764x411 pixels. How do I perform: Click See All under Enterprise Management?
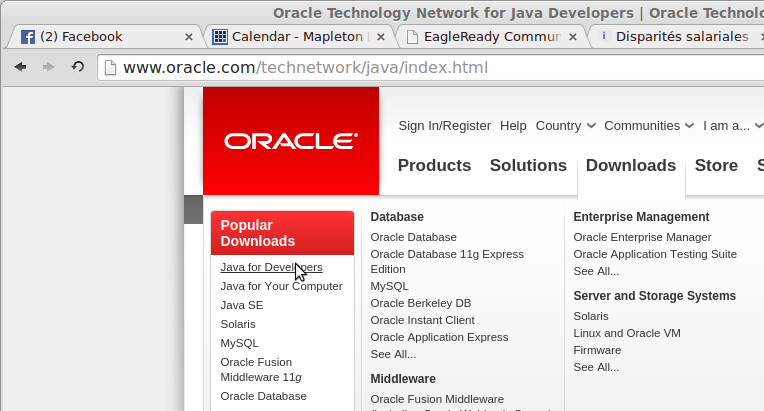[x=596, y=271]
